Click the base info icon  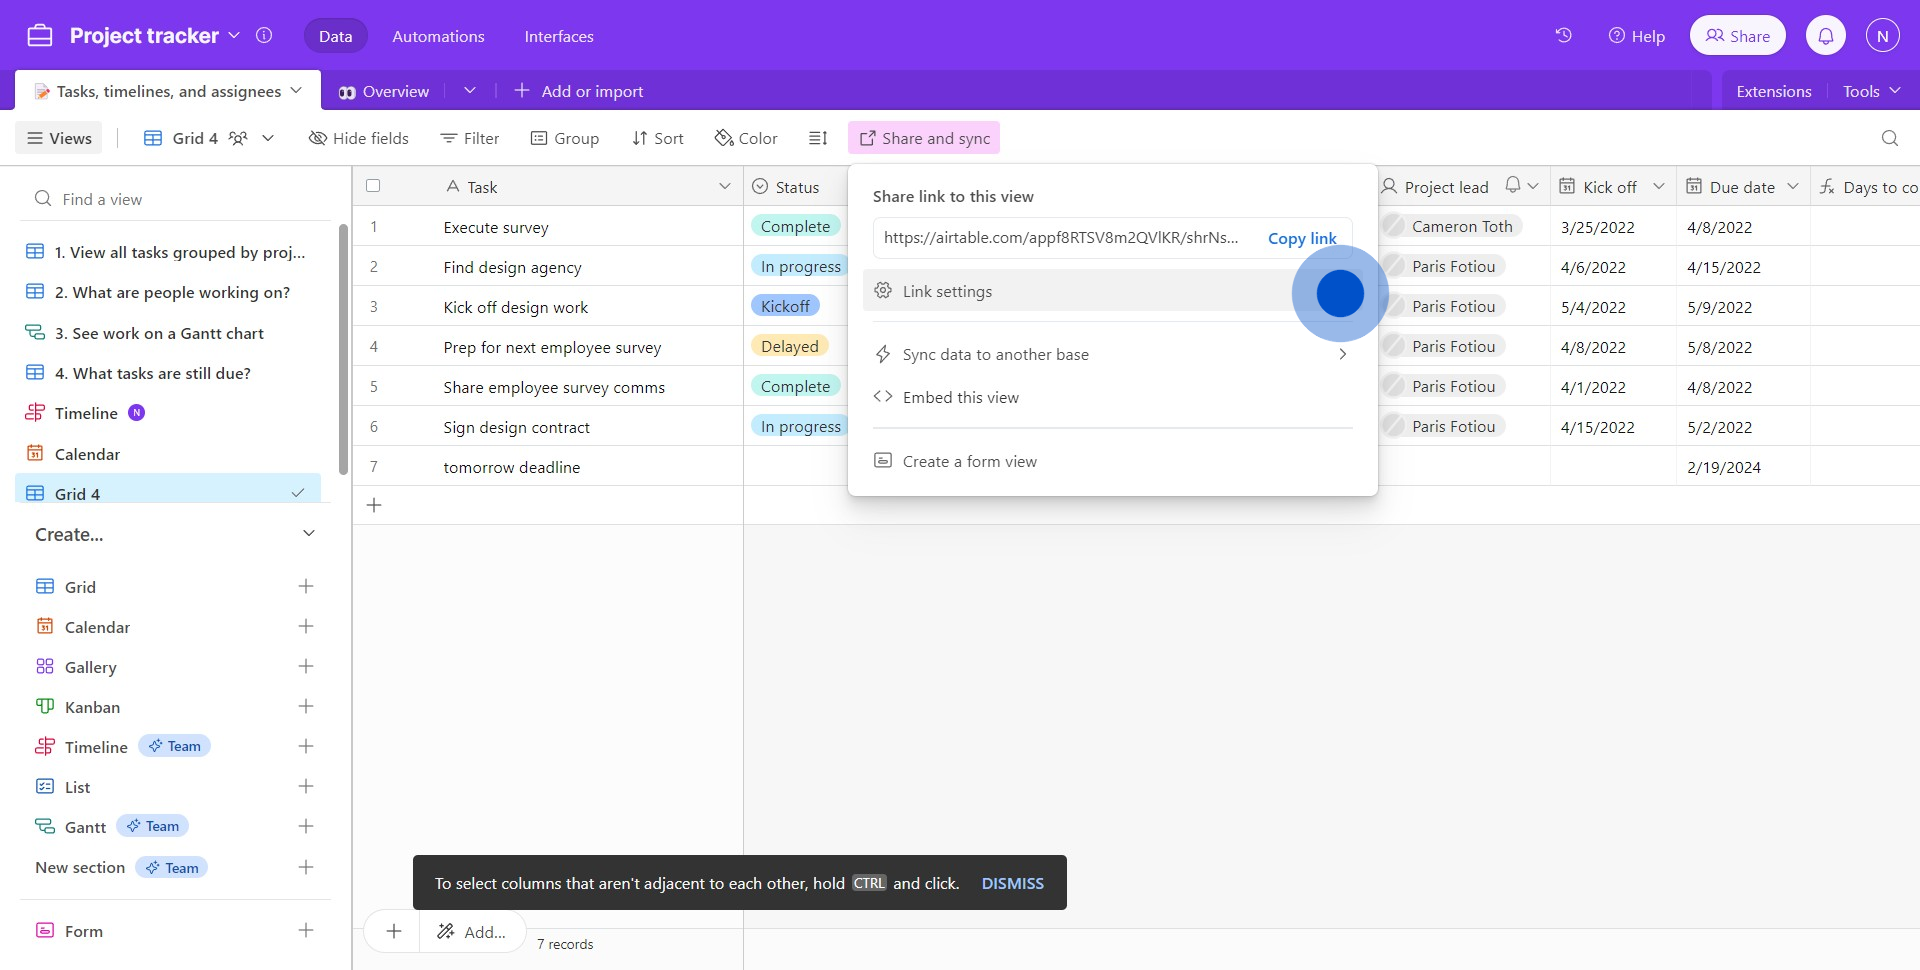(264, 36)
